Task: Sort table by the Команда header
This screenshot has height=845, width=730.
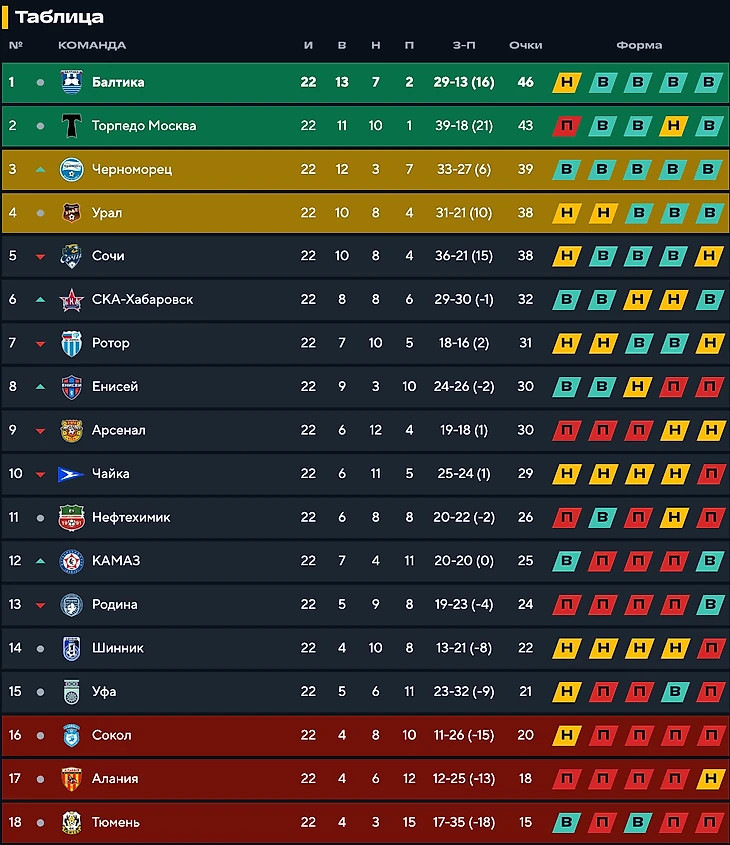Action: tap(92, 45)
